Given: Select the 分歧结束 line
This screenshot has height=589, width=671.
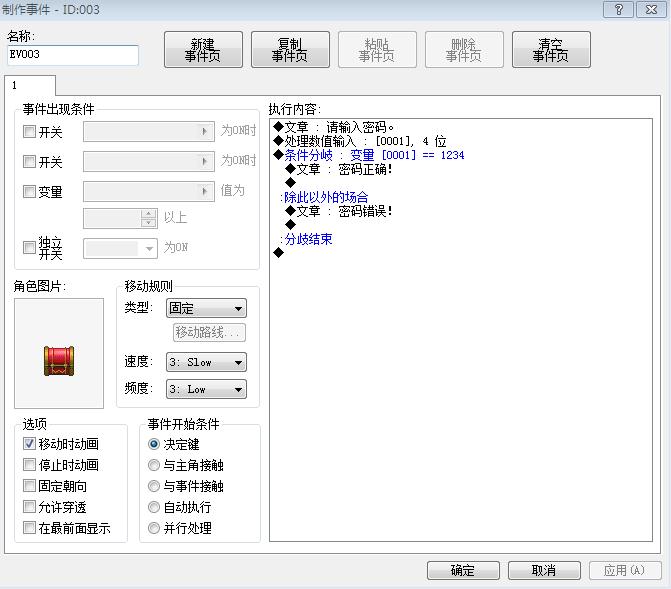Looking at the screenshot, I should 306,239.
